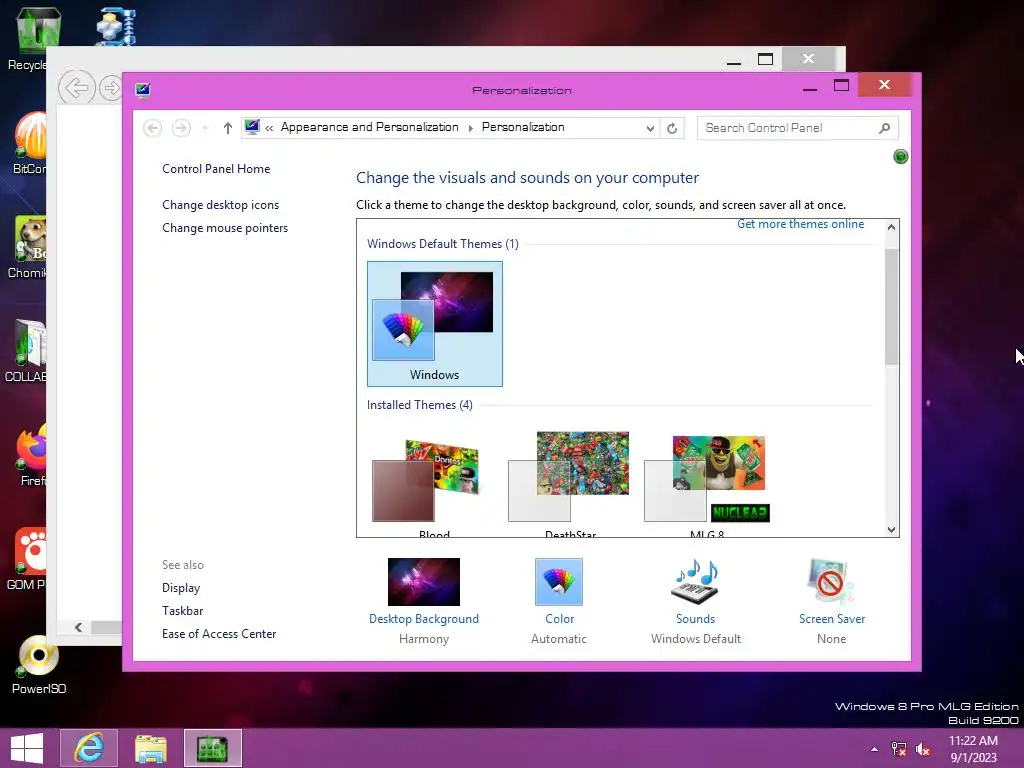
Task: Open recent locations dropdown arrow
Action: pyautogui.click(x=205, y=128)
